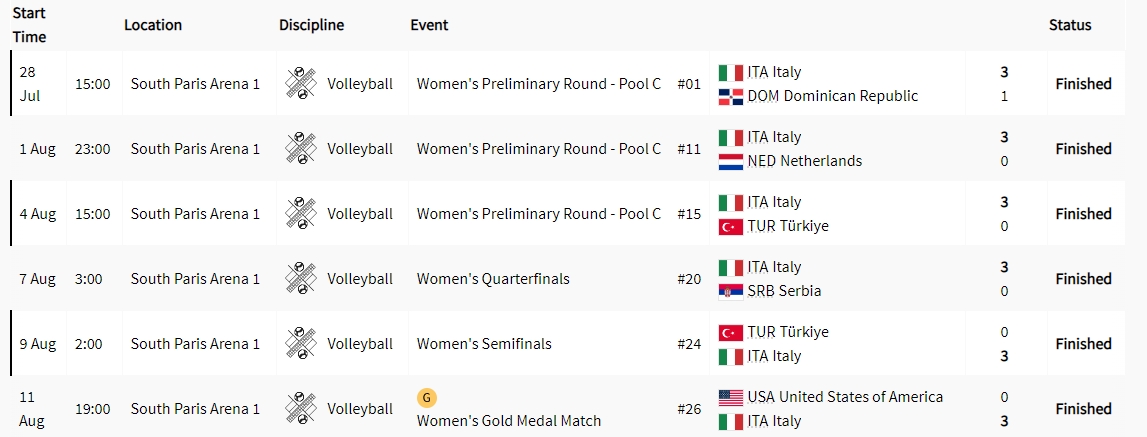
Task: Select USA United States of America team
Action: (x=845, y=397)
